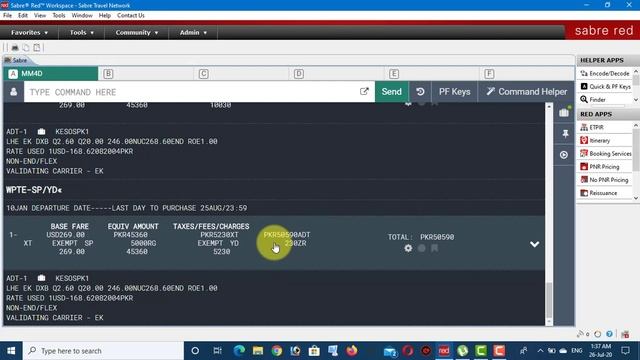Viewport: 640px width, 360px height.
Task: Launch the No PNR Pricing red app
Action: point(604,180)
